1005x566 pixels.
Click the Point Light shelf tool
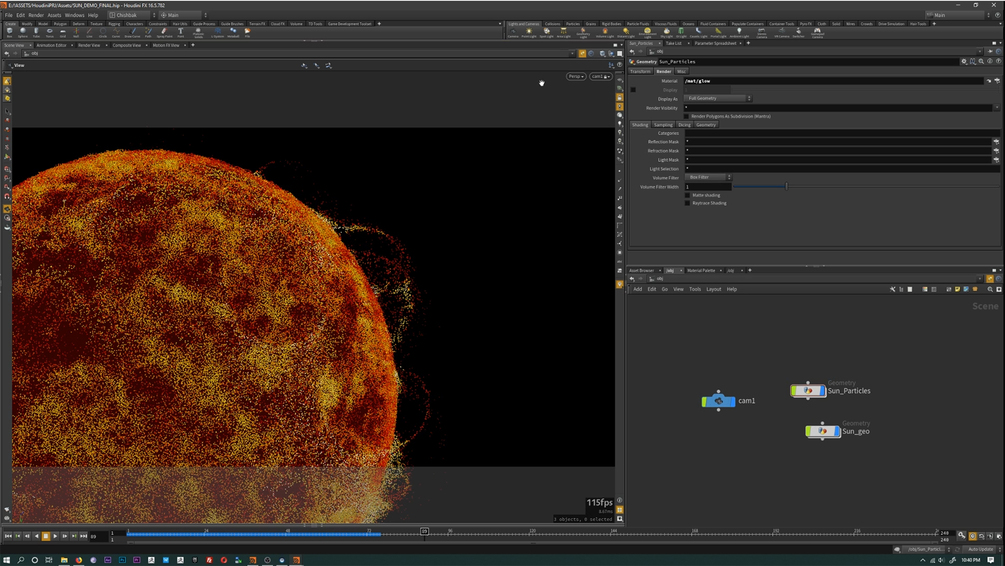click(x=529, y=32)
